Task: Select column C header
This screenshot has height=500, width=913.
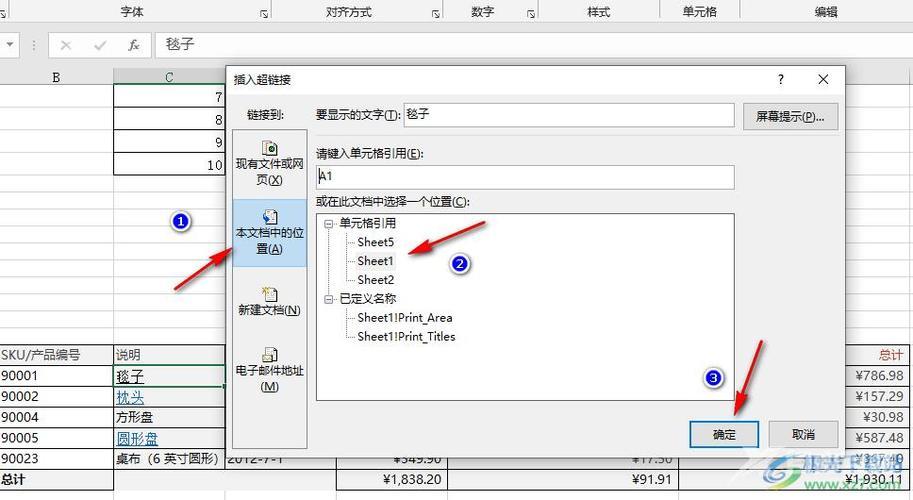Action: [x=169, y=77]
